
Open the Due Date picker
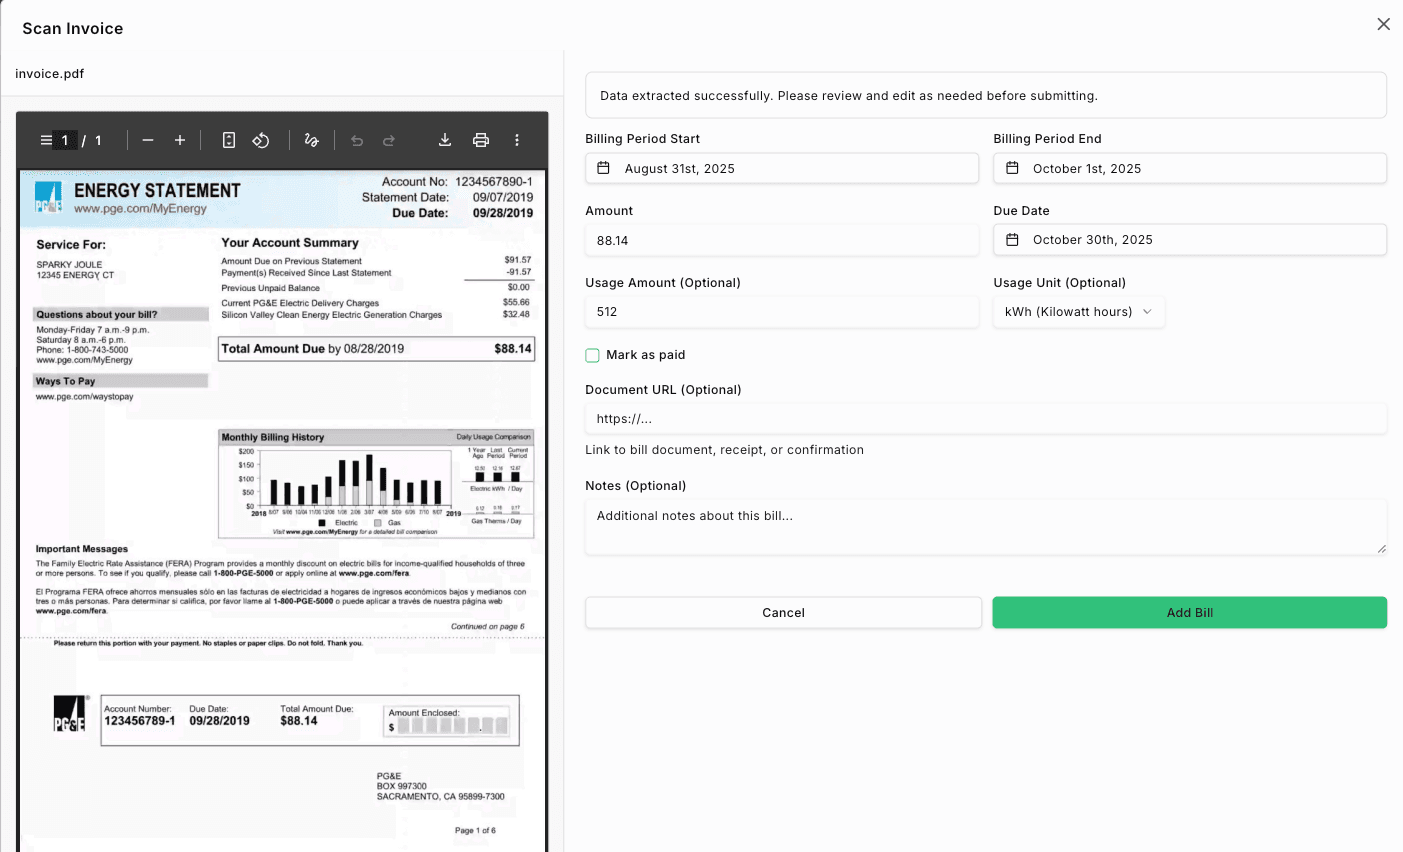[x=1189, y=240]
